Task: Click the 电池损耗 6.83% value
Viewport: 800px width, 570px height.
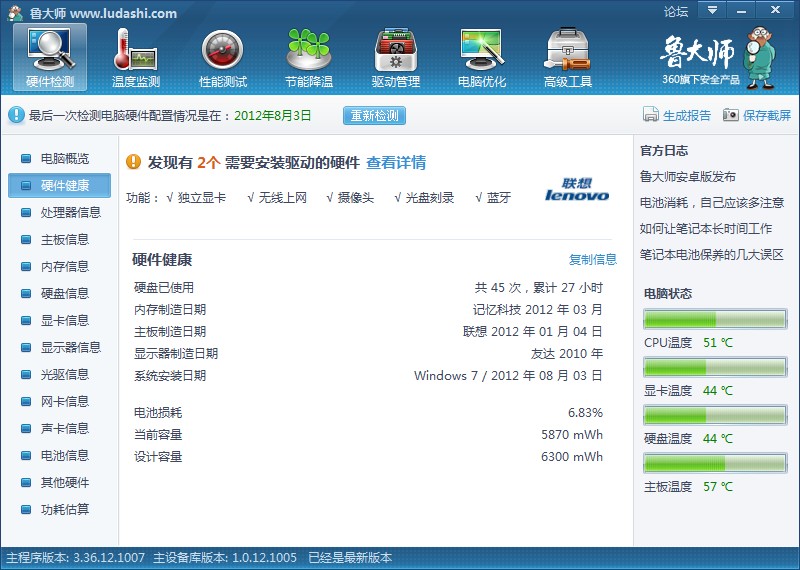Action: (585, 412)
